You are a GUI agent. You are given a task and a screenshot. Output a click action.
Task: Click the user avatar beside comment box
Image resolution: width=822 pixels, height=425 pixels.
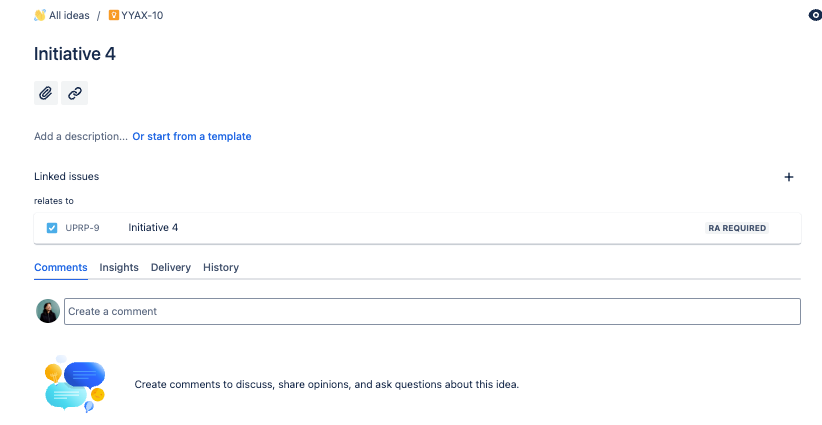(48, 311)
